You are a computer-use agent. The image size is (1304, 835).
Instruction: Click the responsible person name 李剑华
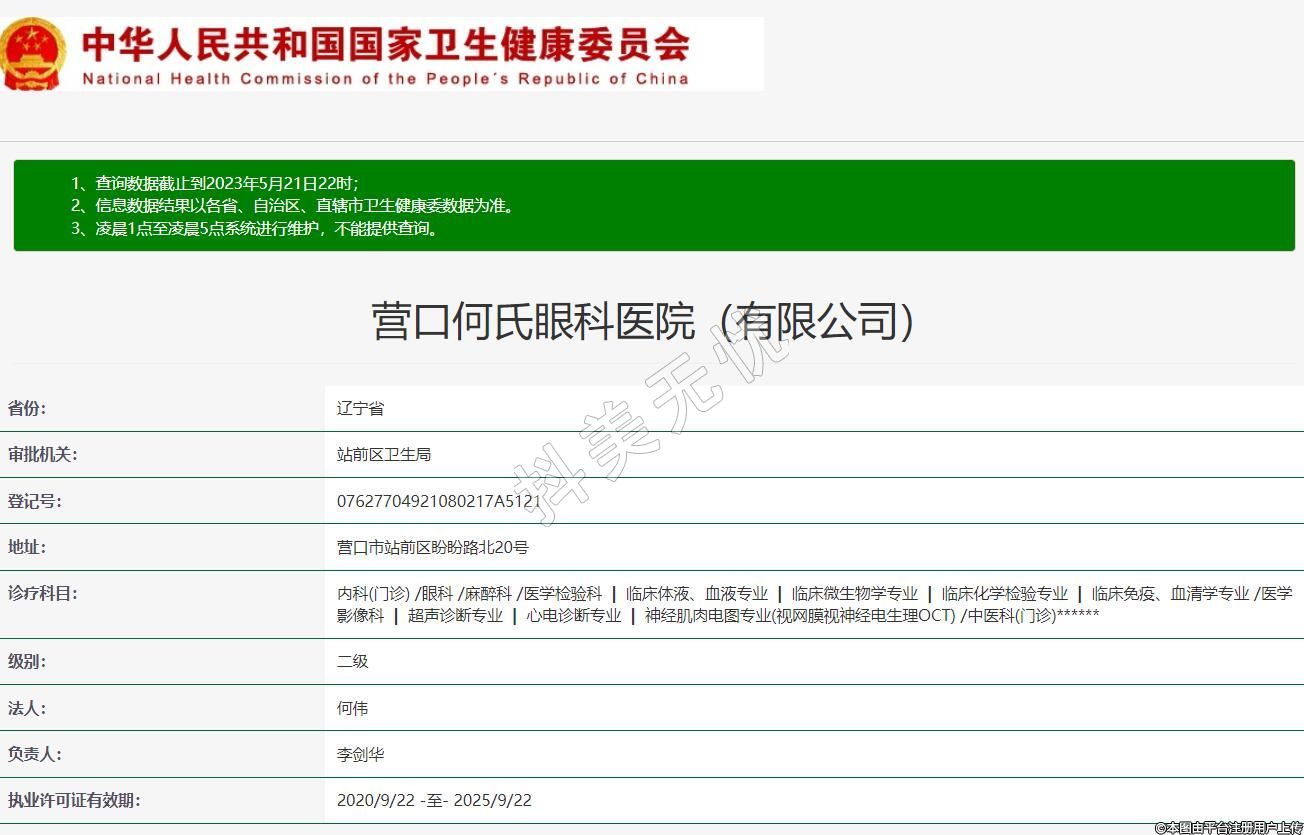360,754
